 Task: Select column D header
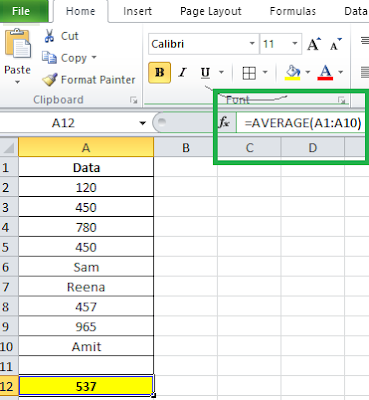312,148
